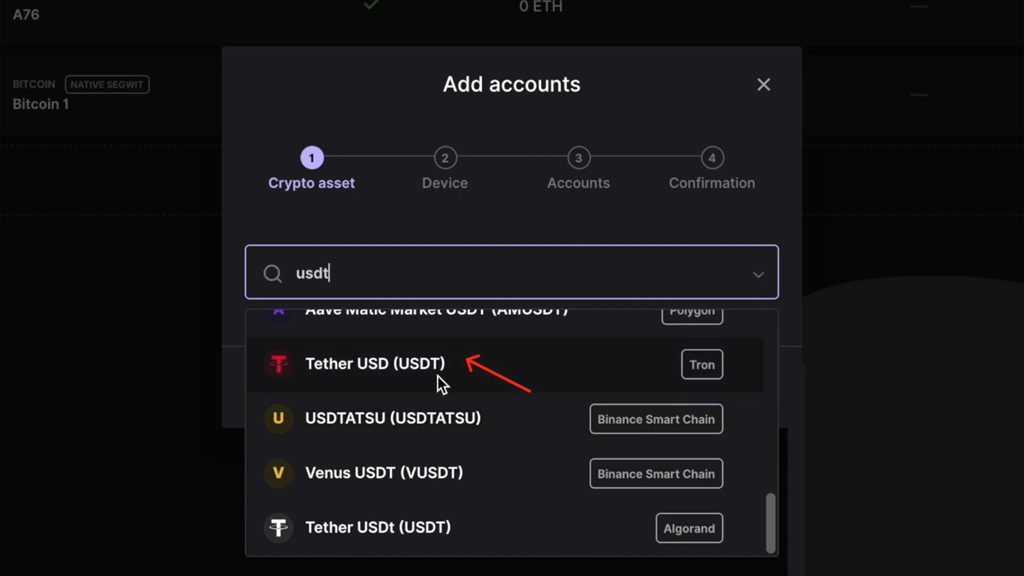Click the USDTATSU yellow U icon
This screenshot has height=576, width=1024.
pyautogui.click(x=279, y=418)
